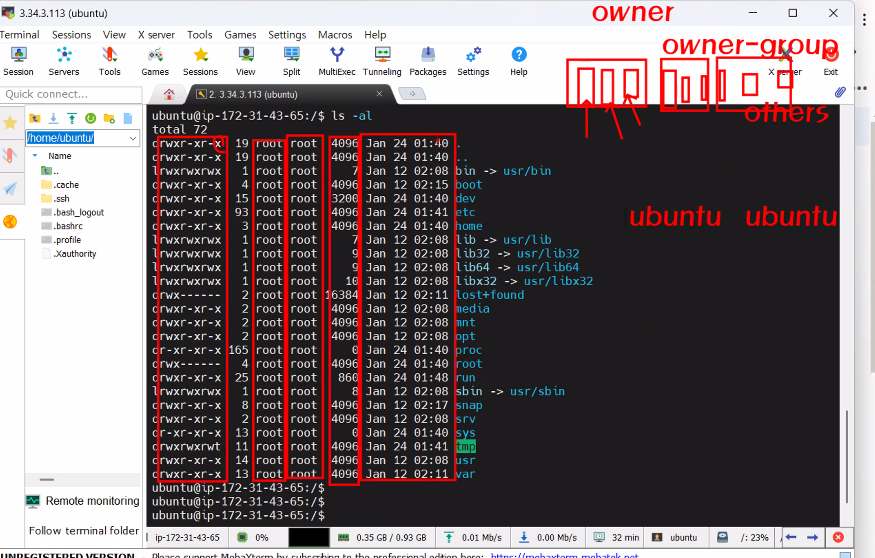The height and width of the screenshot is (558, 875).
Task: Open the Help question-mark toolbar icon
Action: pos(518,61)
